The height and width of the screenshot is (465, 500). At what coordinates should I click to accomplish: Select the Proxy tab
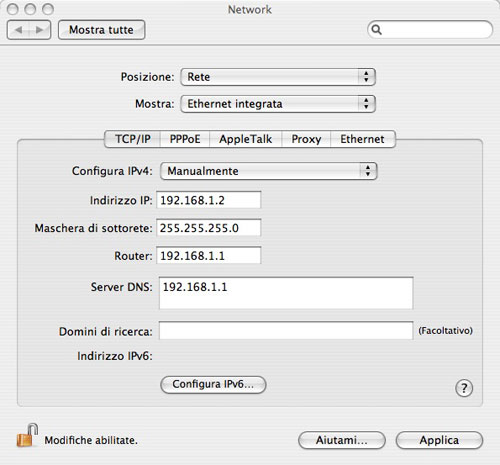[x=306, y=139]
